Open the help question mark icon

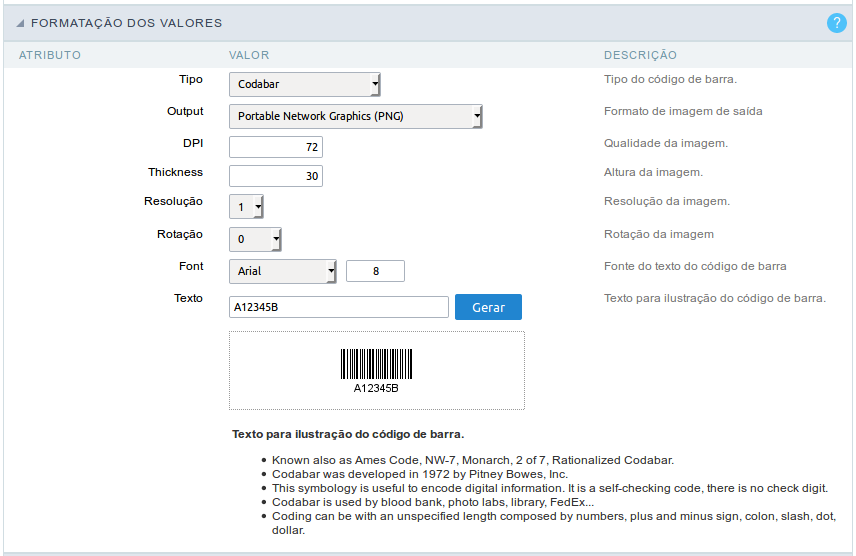836,23
